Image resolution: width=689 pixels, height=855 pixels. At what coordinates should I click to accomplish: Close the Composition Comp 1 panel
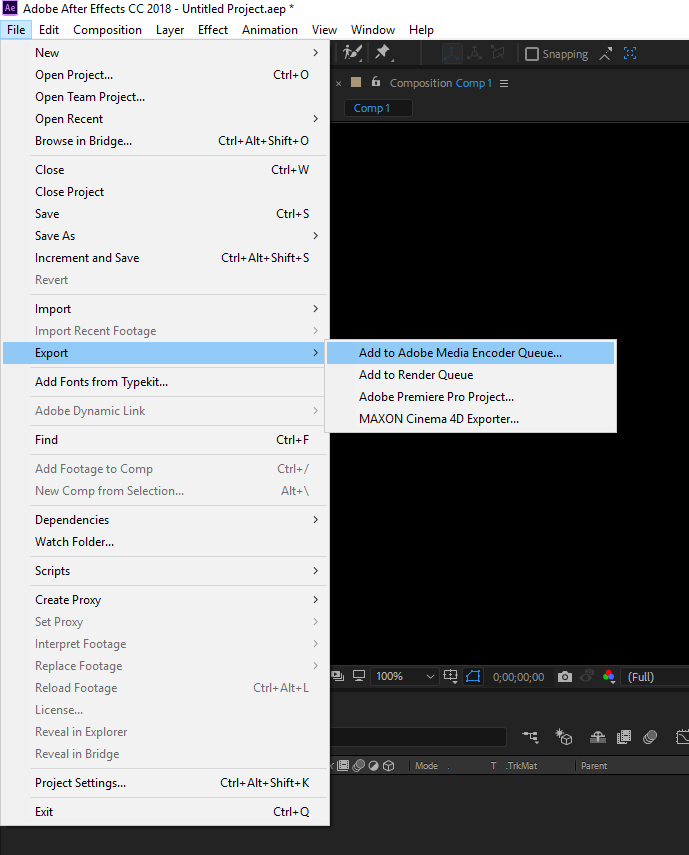(339, 83)
